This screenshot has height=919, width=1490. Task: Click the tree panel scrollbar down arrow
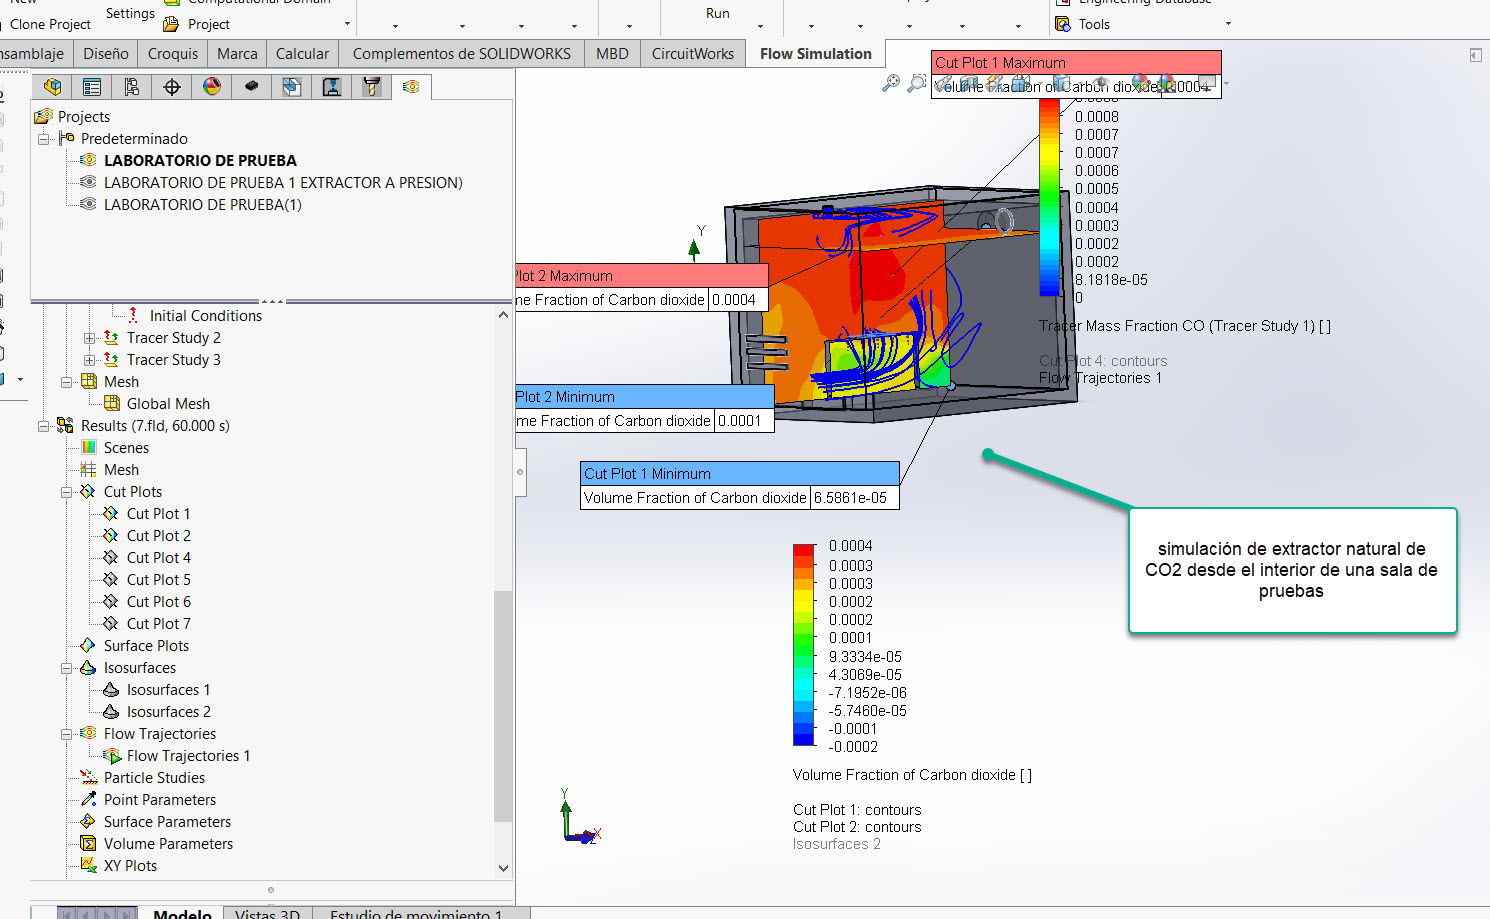tap(503, 868)
